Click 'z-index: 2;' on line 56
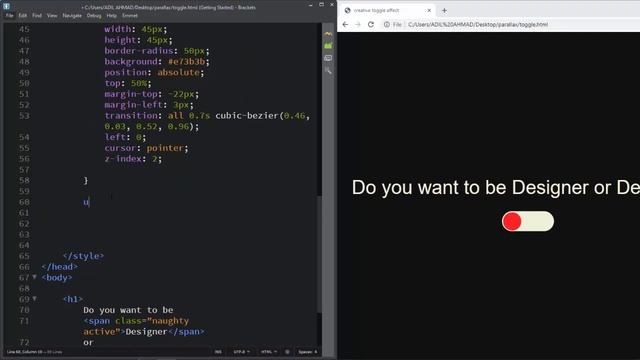This screenshot has width=640, height=360. [133, 159]
